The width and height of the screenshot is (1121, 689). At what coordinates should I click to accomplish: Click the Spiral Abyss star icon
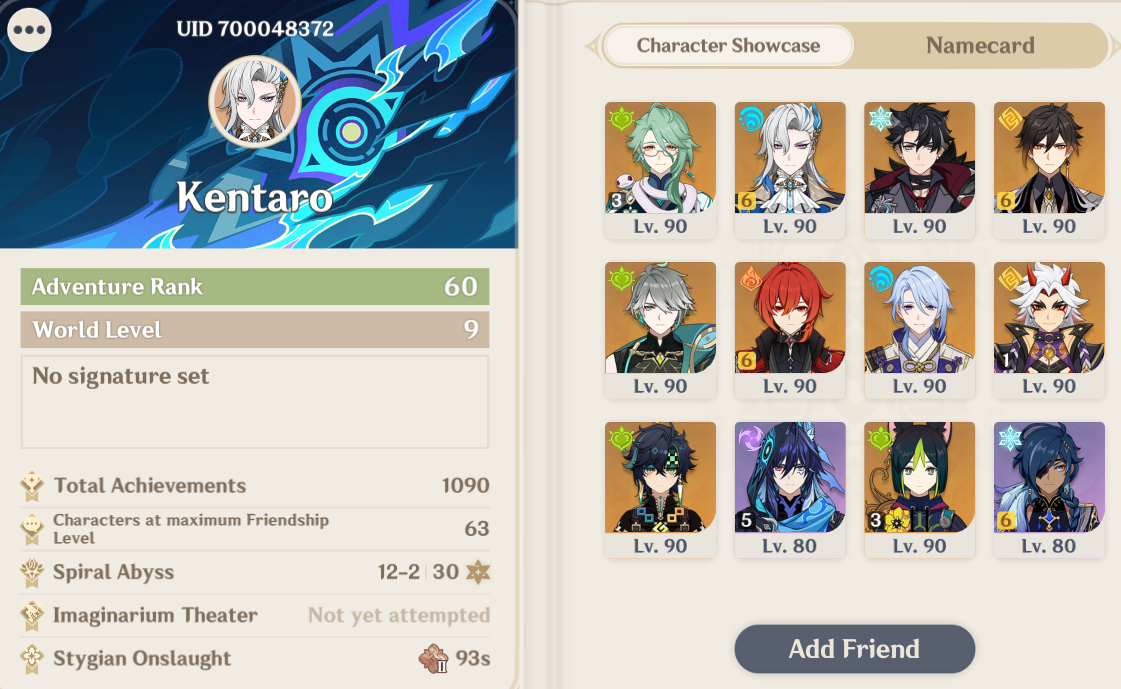point(478,572)
